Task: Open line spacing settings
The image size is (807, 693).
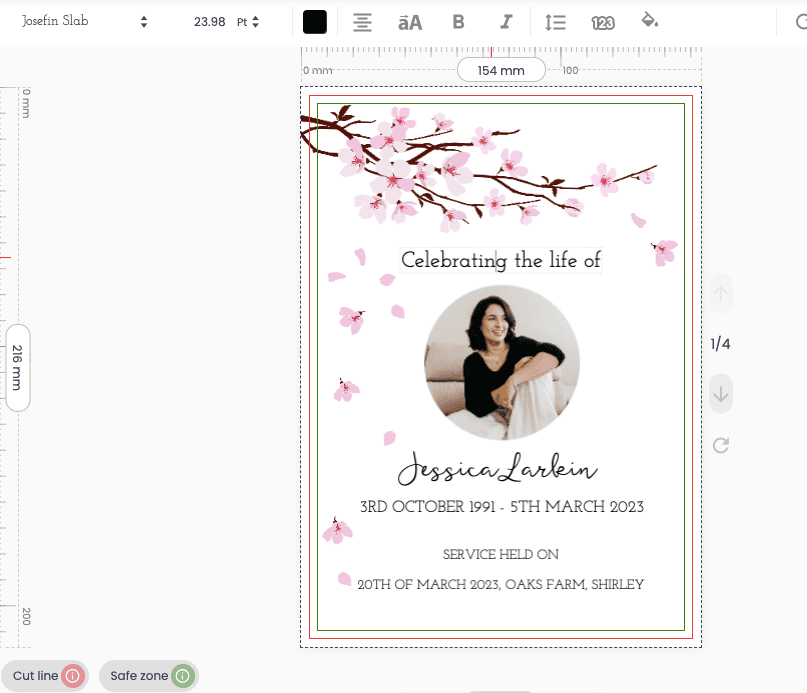Action: point(555,22)
